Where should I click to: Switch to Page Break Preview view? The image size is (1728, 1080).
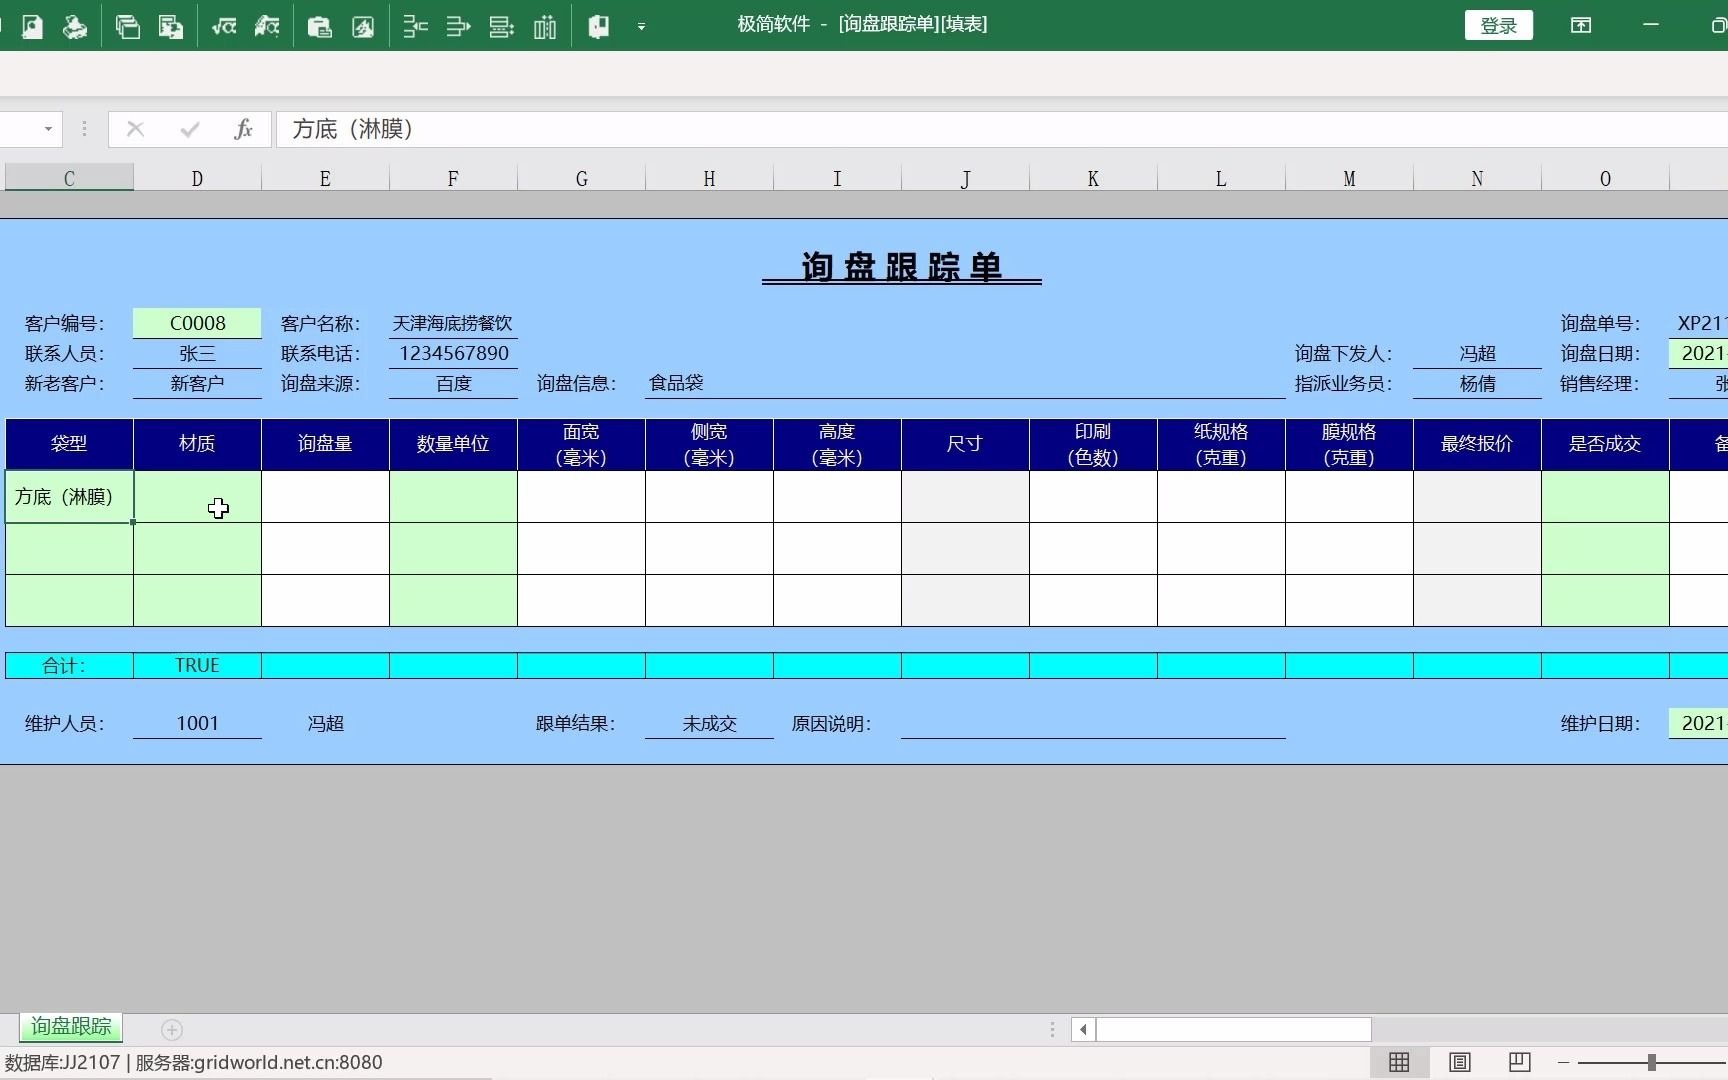pos(1519,1062)
